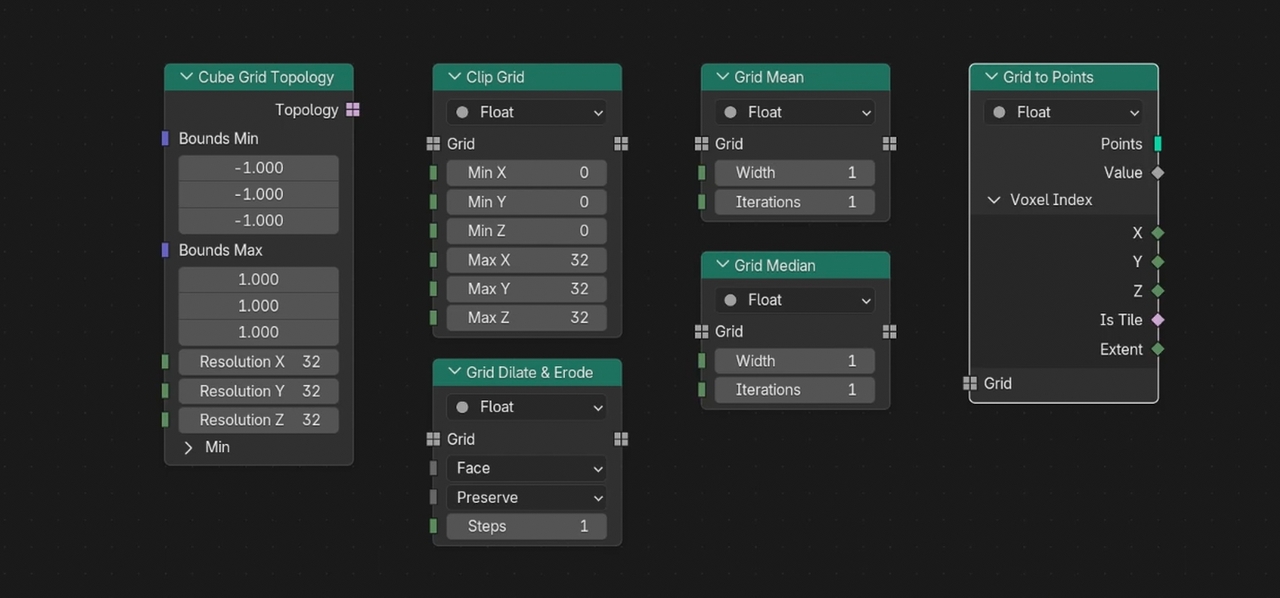This screenshot has width=1280, height=598.
Task: Click the Is Tile output socket on Grid to Points
Action: tap(1158, 320)
